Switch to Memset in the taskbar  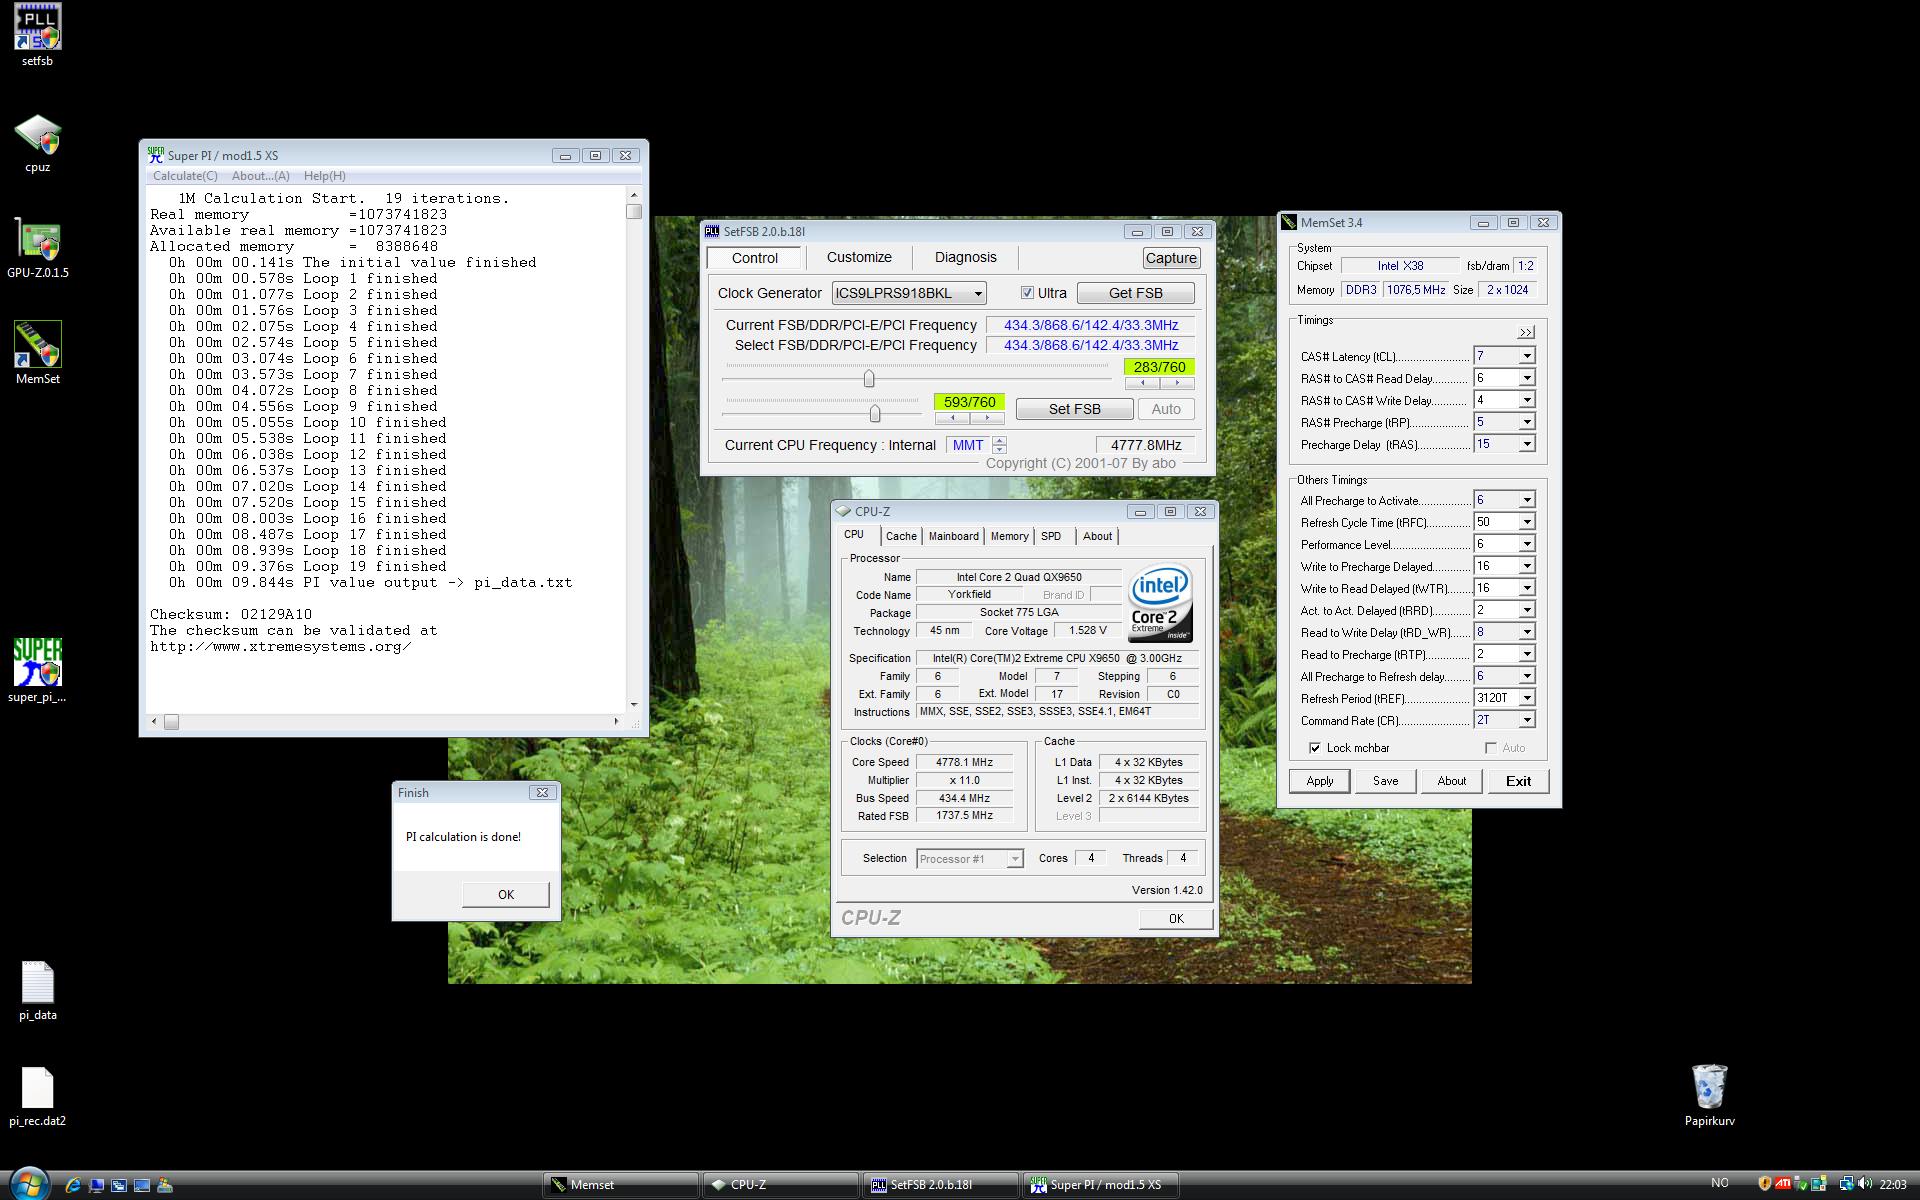[620, 1185]
